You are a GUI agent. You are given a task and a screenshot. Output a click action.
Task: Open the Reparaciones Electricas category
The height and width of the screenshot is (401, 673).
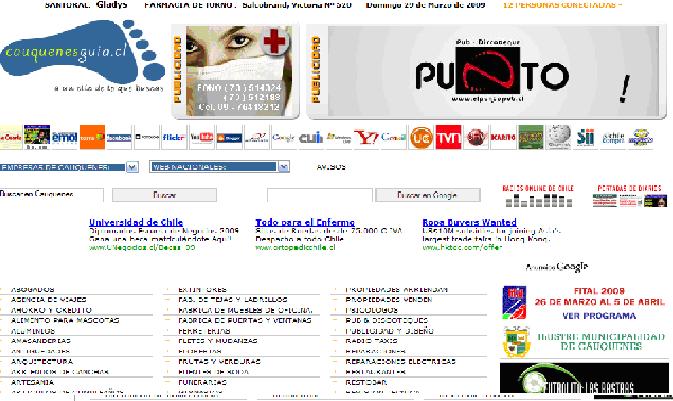(400, 362)
